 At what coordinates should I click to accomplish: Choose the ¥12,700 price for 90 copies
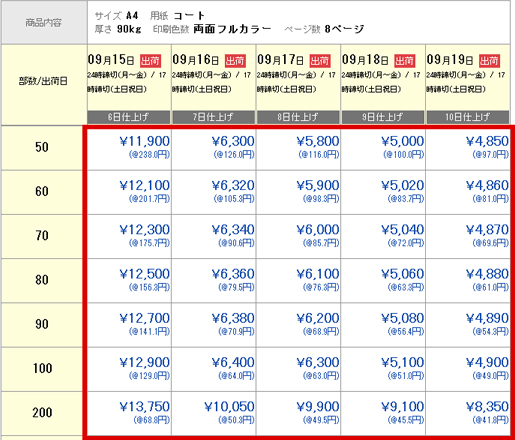tap(145, 318)
